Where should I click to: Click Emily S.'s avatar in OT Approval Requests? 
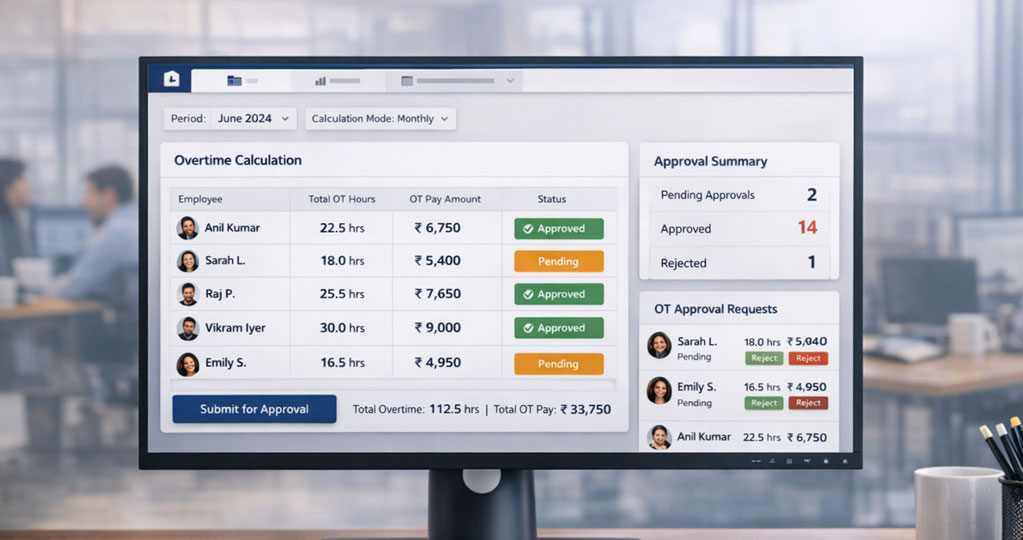click(x=659, y=391)
